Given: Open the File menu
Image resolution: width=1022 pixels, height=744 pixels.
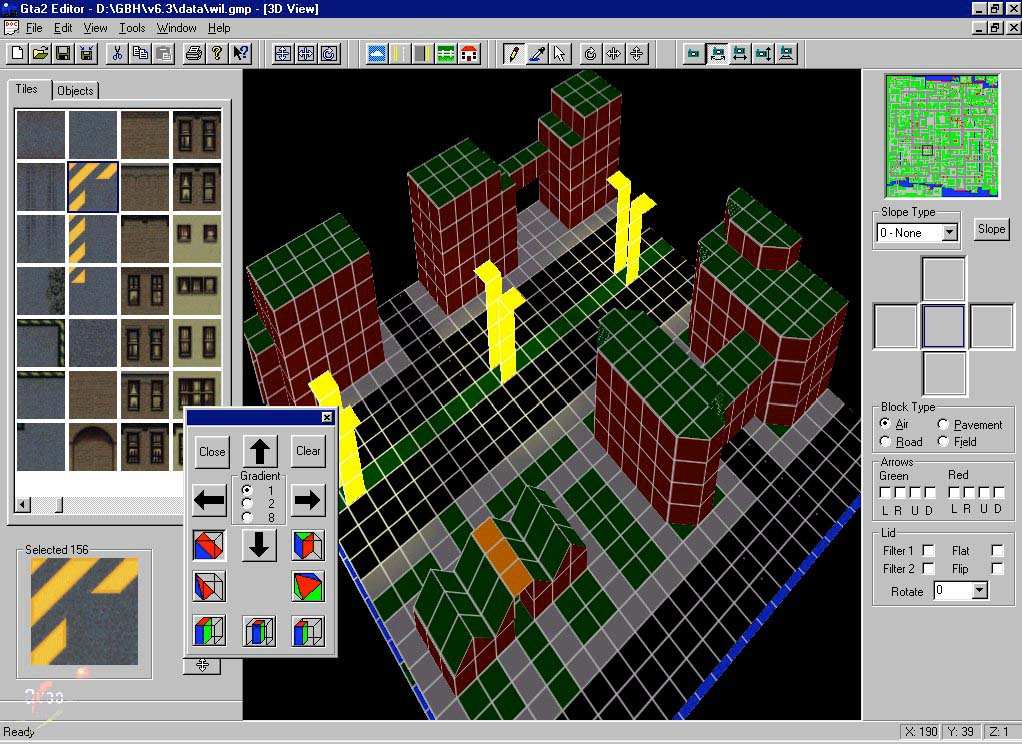Looking at the screenshot, I should coord(34,28).
